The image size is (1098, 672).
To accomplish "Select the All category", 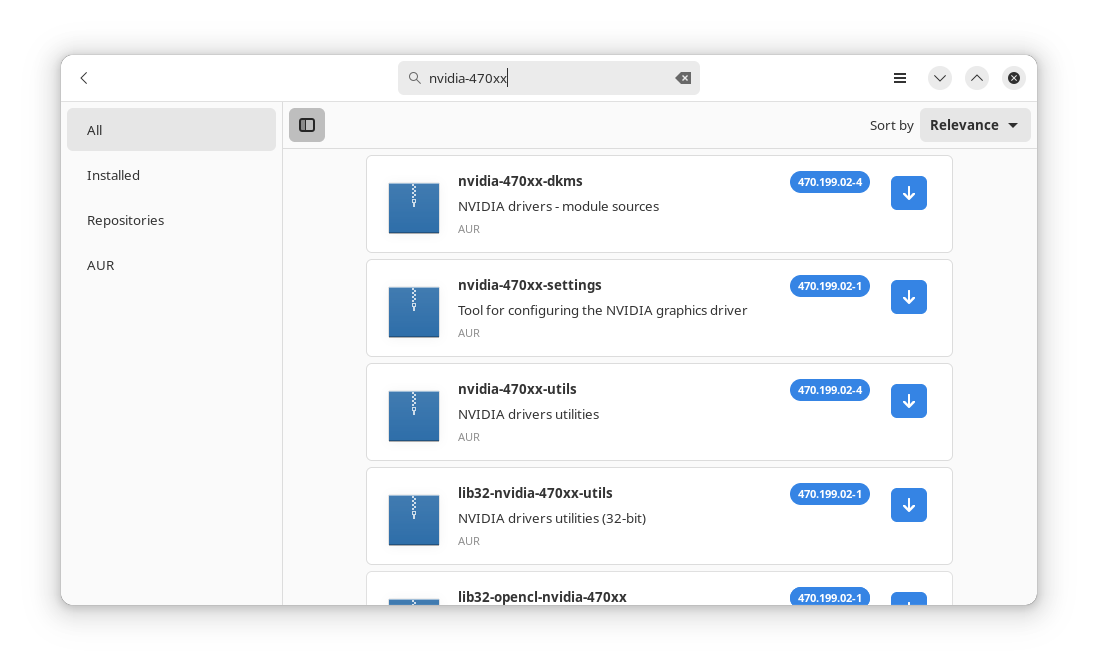I will 172,130.
